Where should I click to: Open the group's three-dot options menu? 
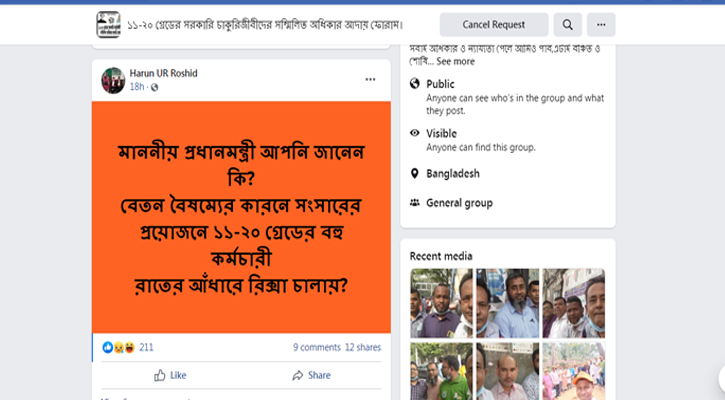(601, 25)
